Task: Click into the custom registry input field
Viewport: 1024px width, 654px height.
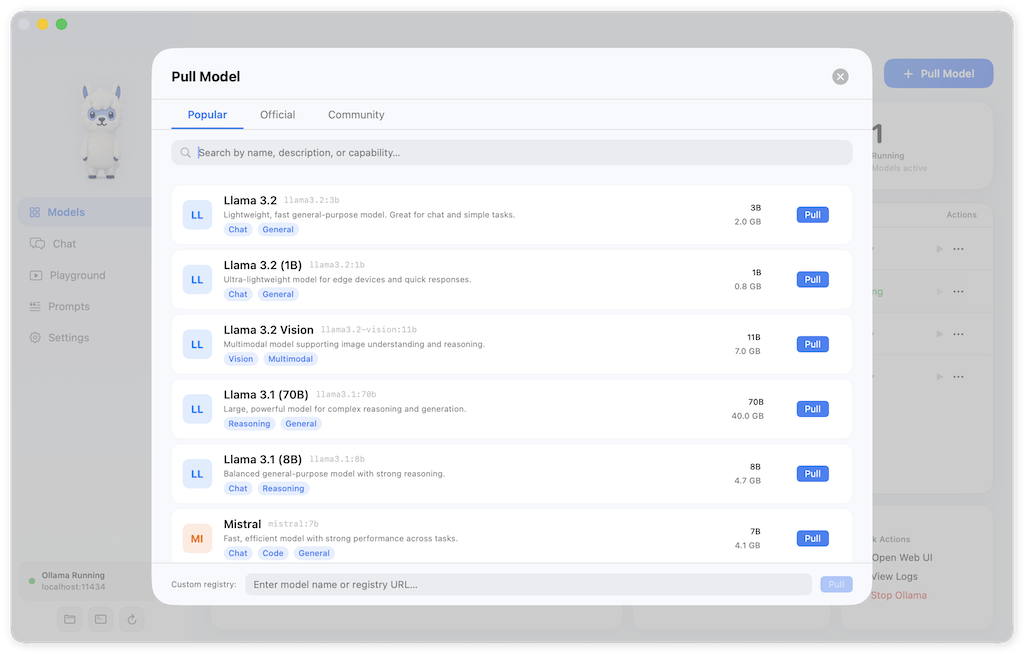Action: point(528,585)
